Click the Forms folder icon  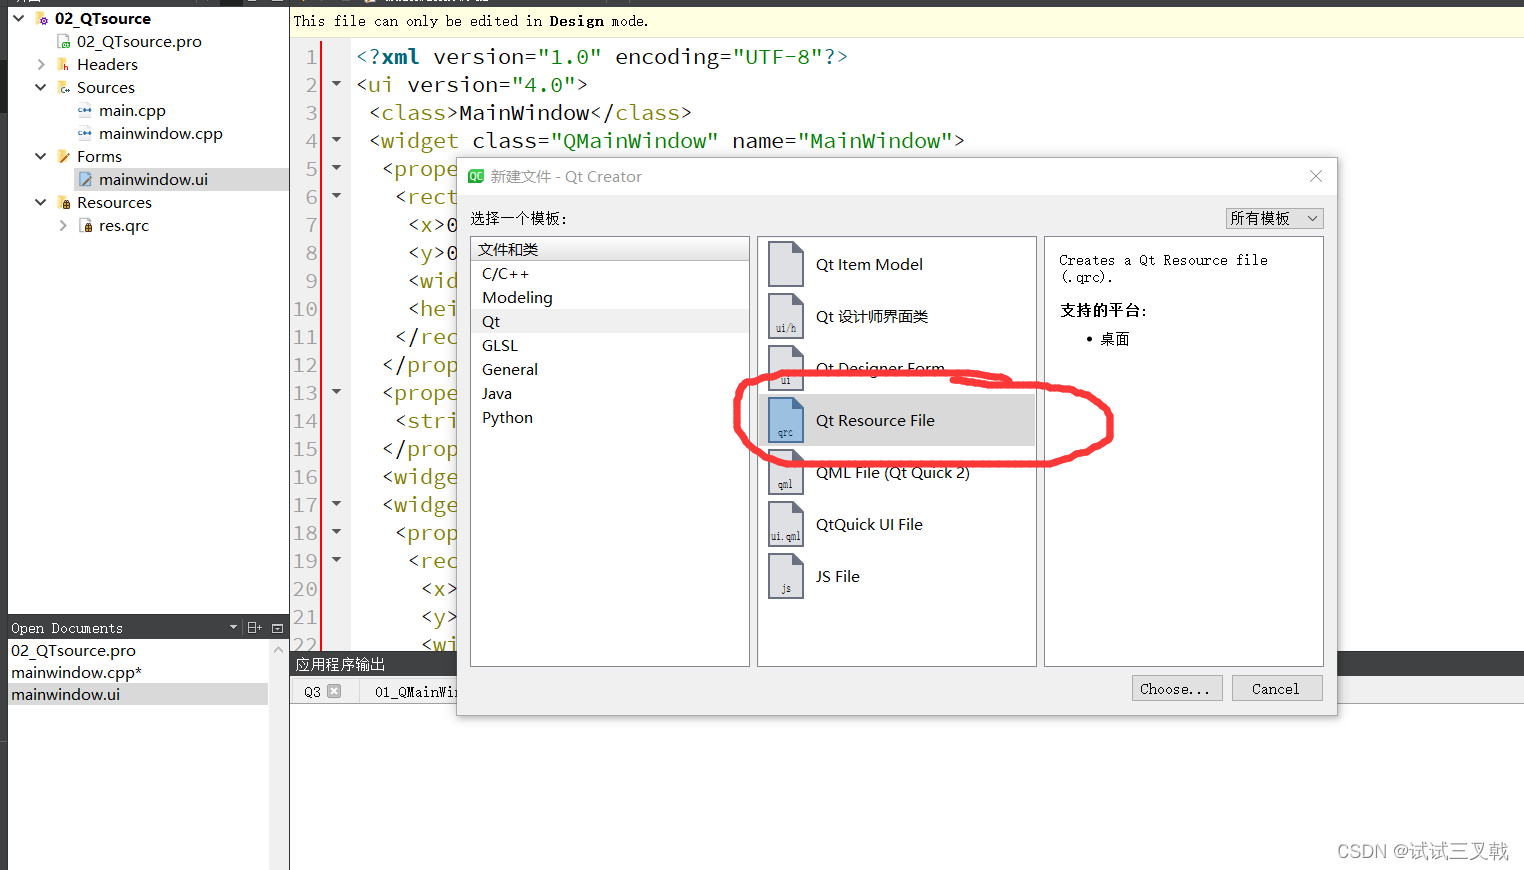click(x=64, y=156)
